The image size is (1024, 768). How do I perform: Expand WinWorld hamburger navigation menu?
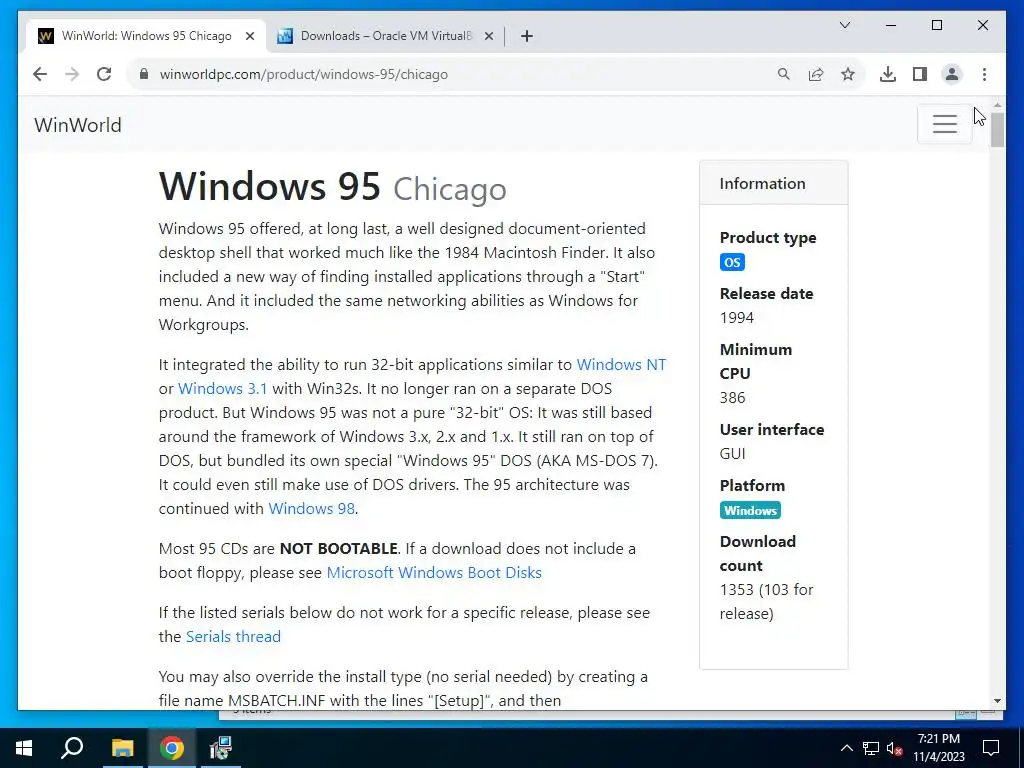coord(944,124)
